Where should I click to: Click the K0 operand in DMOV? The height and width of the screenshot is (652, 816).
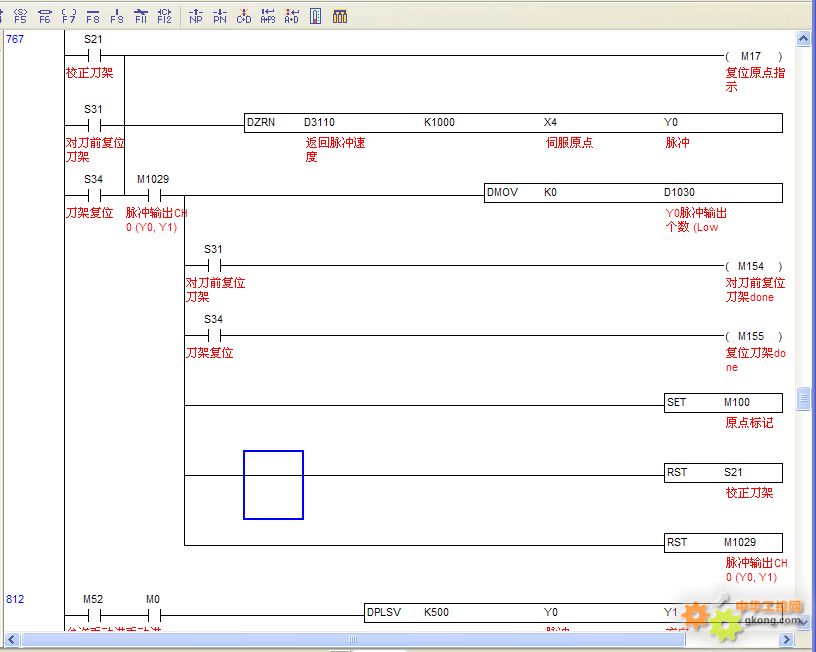(x=550, y=193)
